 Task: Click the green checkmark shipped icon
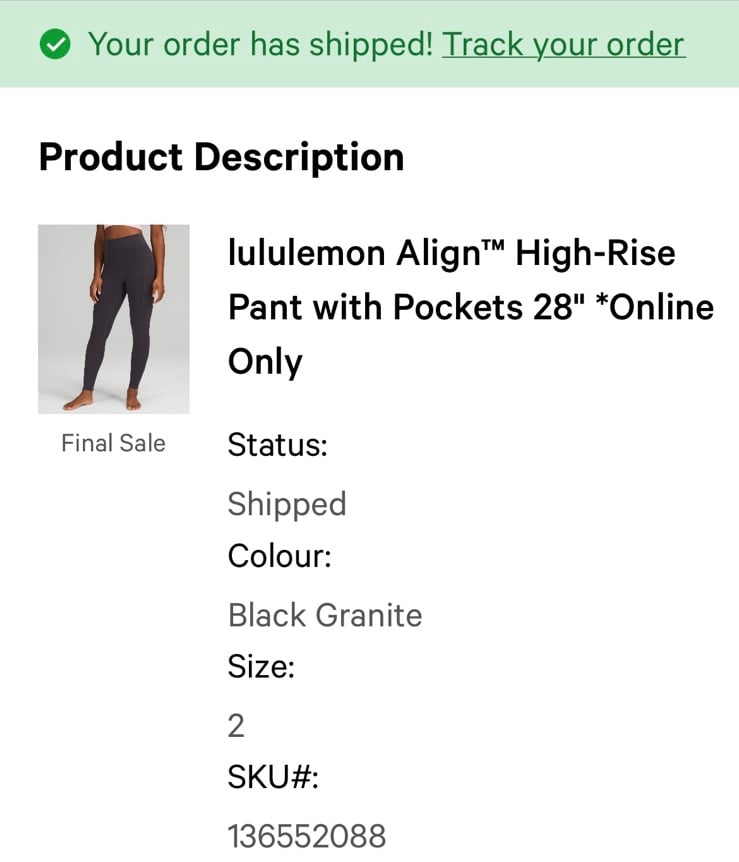coord(54,45)
